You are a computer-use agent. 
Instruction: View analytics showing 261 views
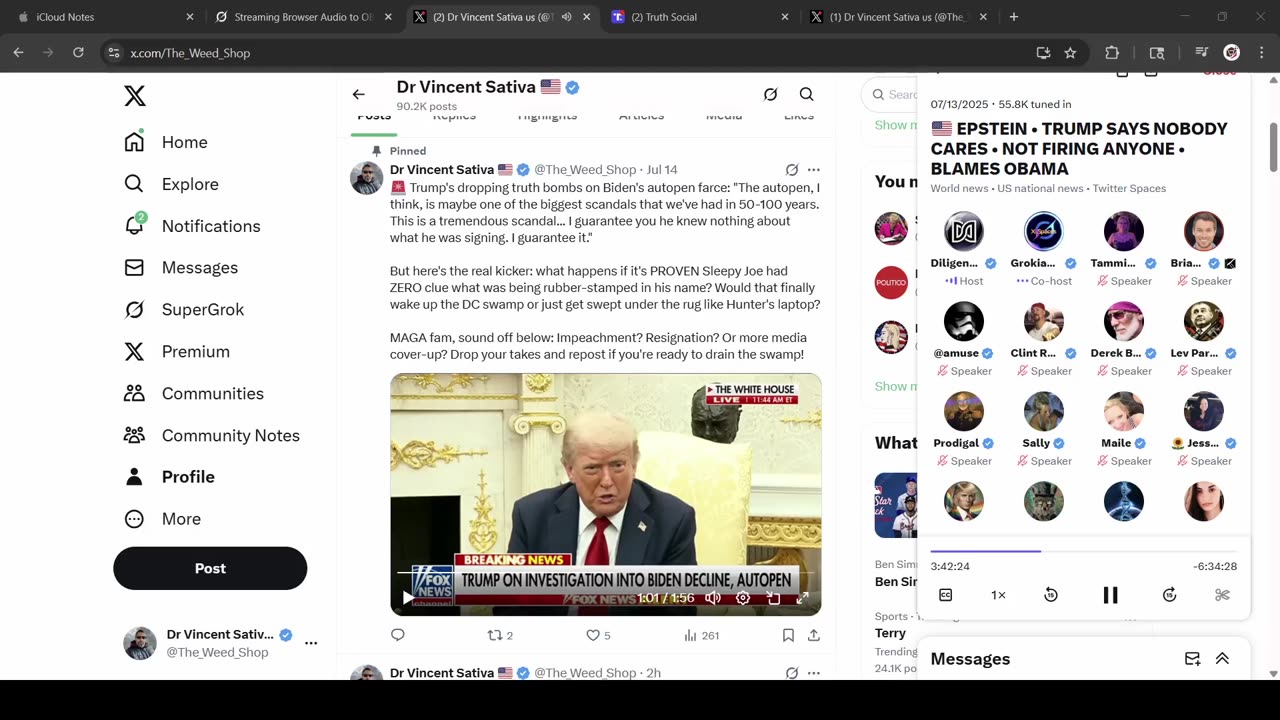(701, 635)
